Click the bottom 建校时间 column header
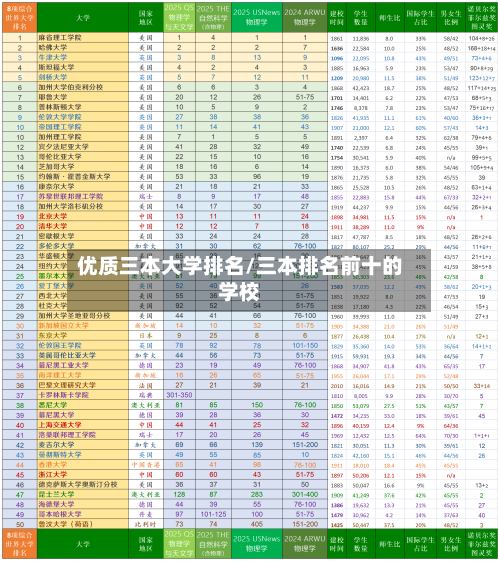The height and width of the screenshot is (561, 500). tap(337, 544)
